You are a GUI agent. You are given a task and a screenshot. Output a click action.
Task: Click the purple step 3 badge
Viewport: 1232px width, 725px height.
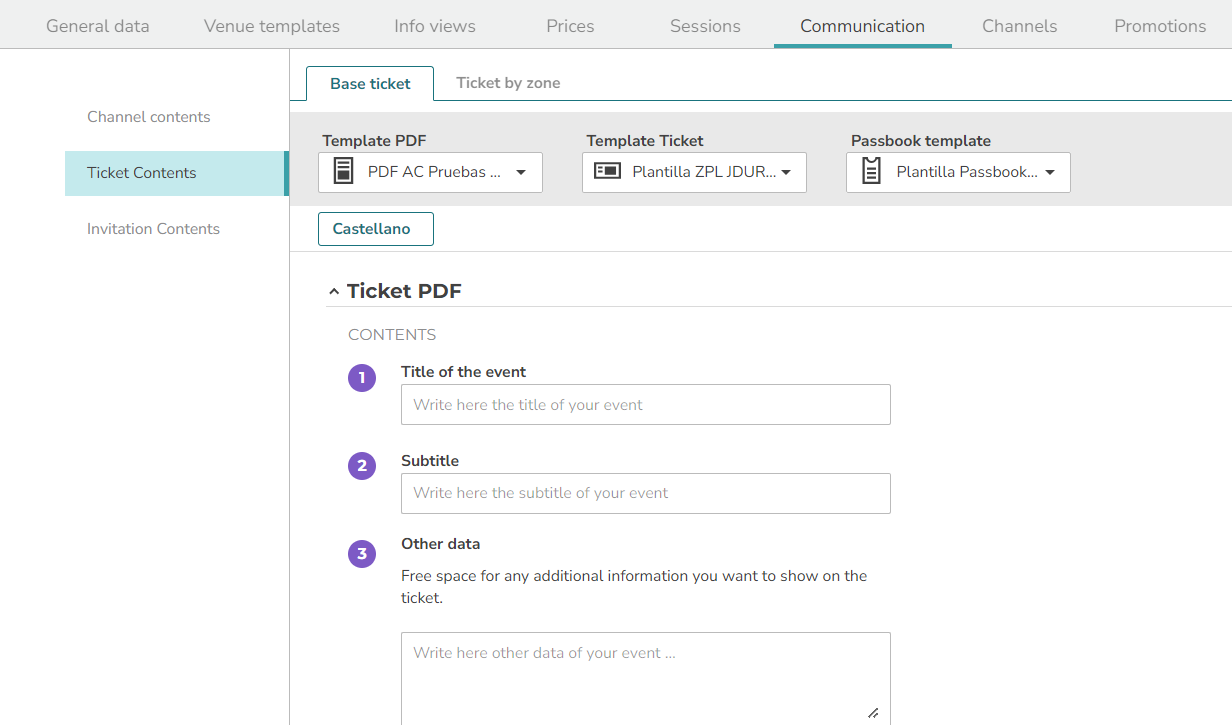point(362,554)
